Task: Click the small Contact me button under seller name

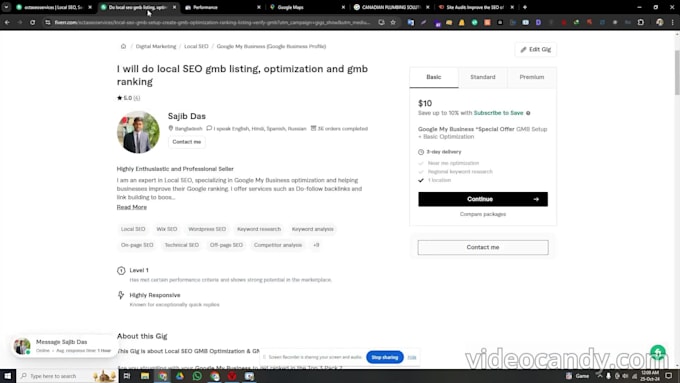Action: coord(186,142)
